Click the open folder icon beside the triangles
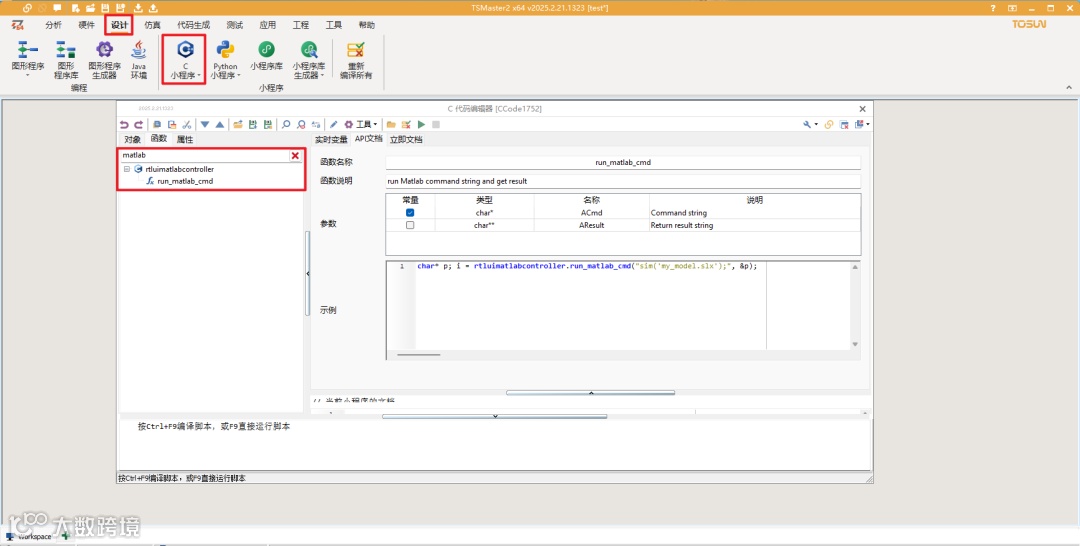The height and width of the screenshot is (546, 1080). pos(238,125)
